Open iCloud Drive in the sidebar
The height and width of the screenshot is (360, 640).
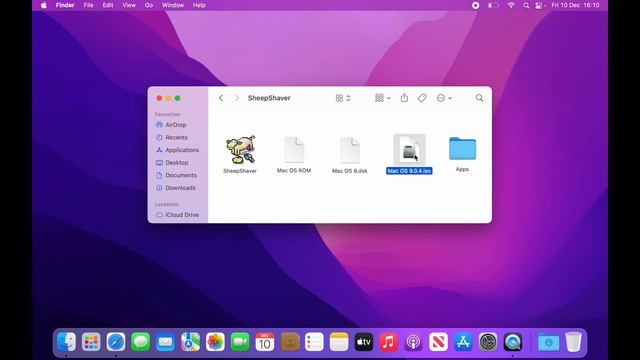tap(178, 215)
